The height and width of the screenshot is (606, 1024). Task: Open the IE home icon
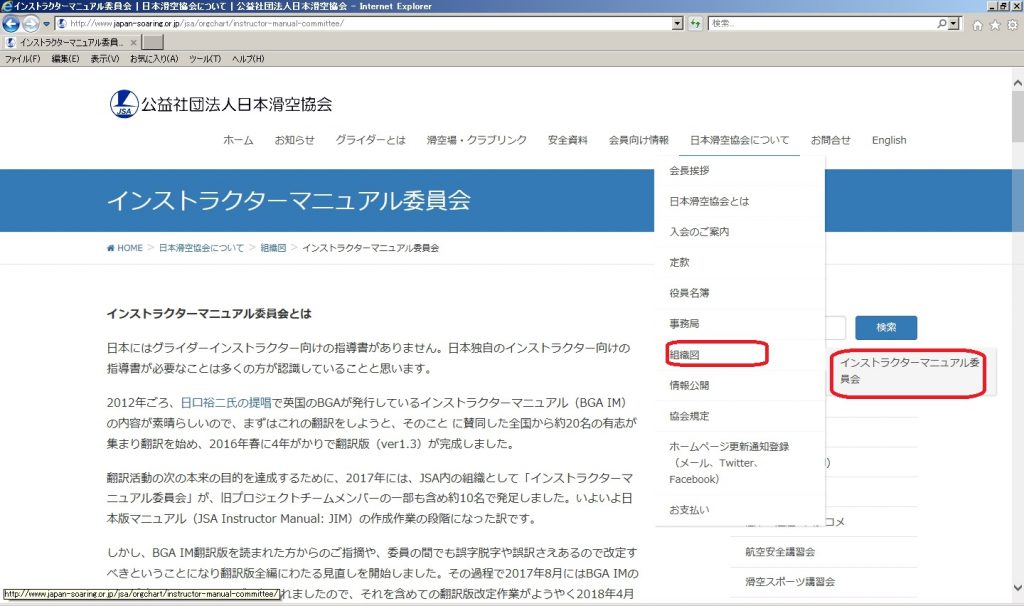[978, 25]
